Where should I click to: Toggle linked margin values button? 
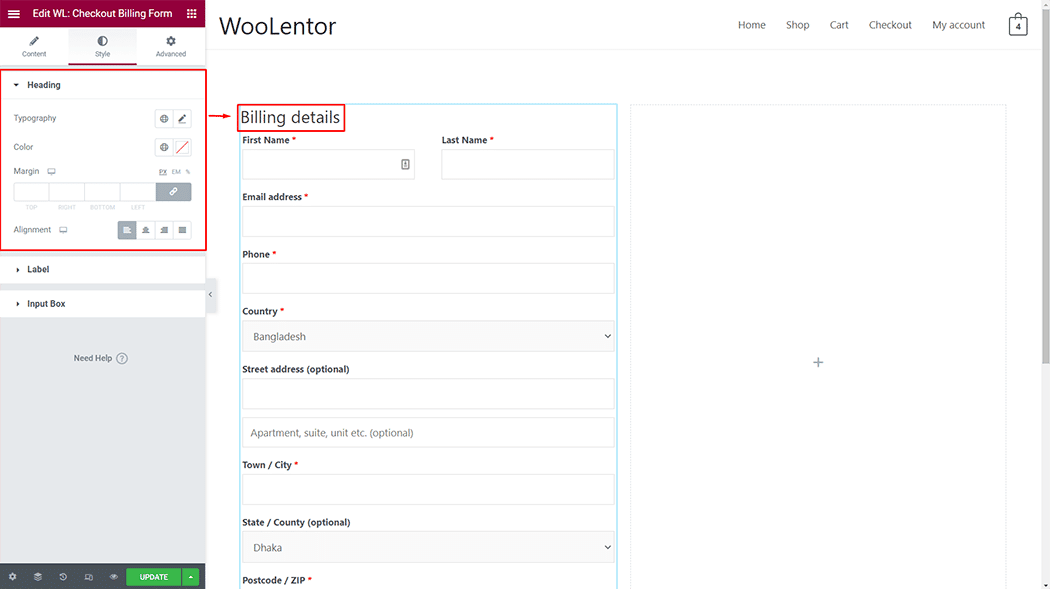[173, 192]
